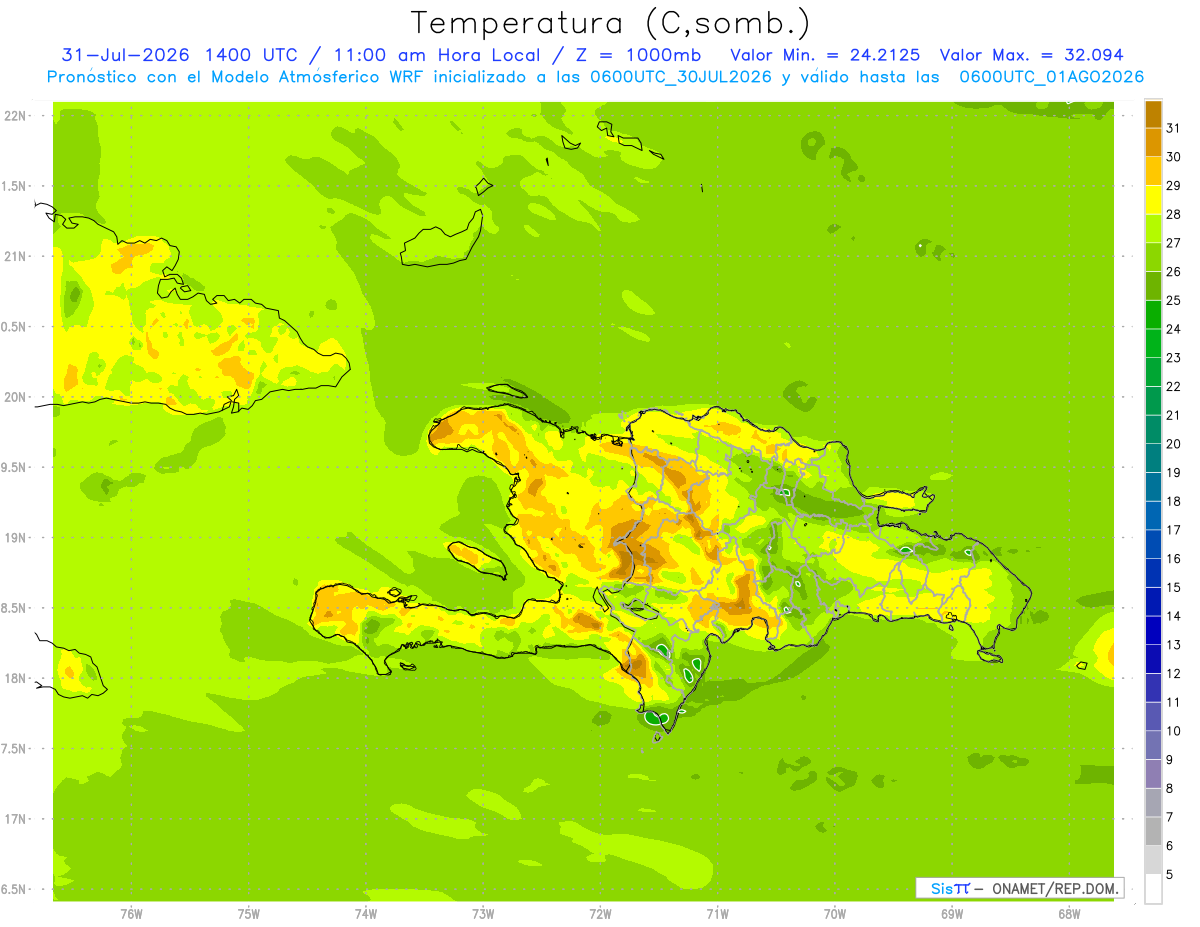Pick the lime swatch between 27 and 28

1153,229
